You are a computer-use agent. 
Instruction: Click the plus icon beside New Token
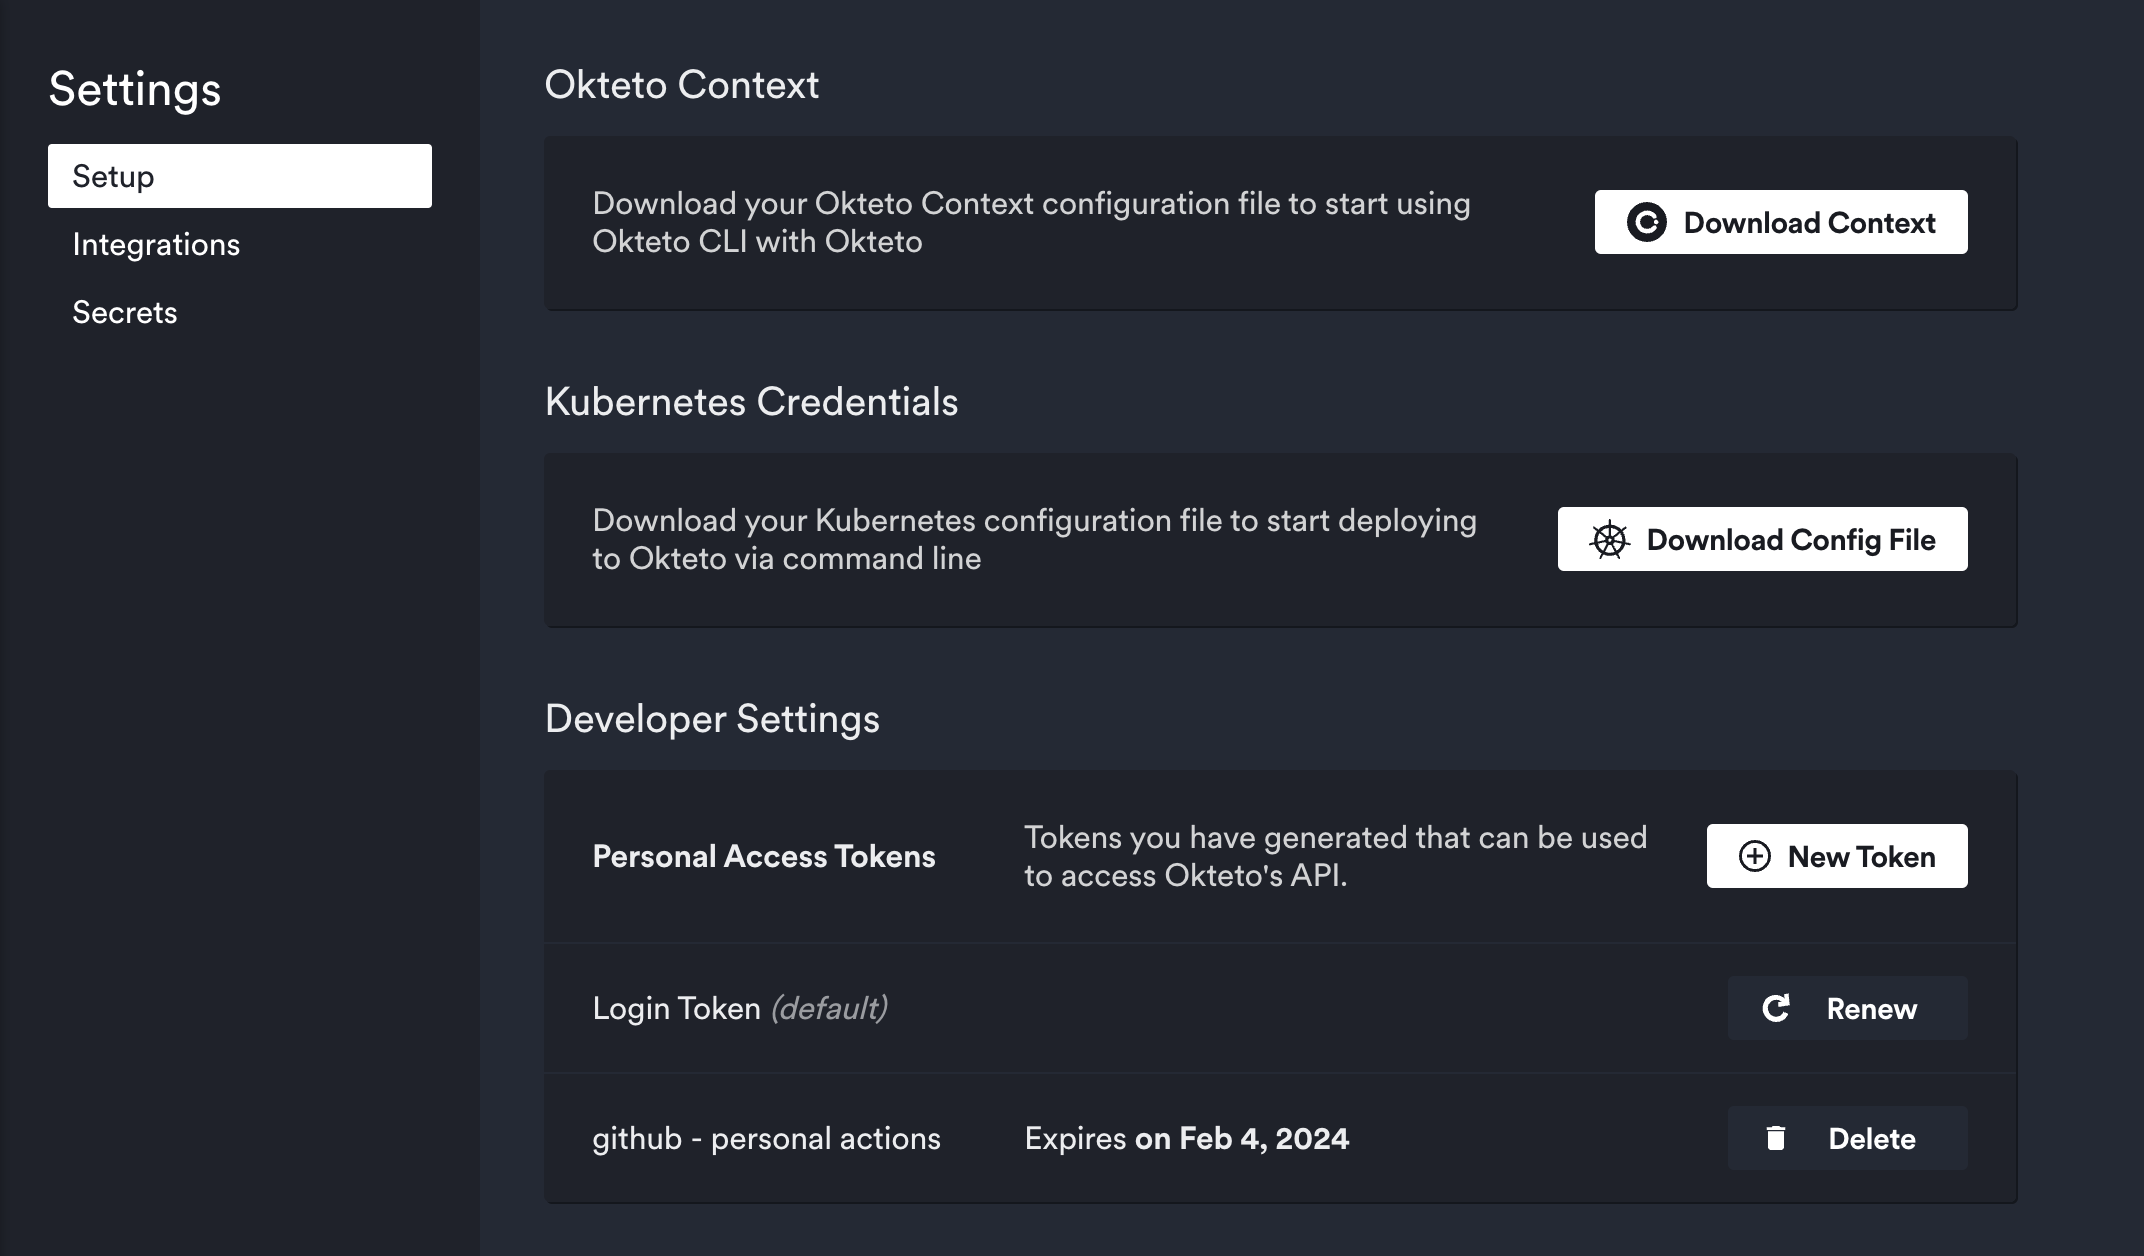(1754, 856)
